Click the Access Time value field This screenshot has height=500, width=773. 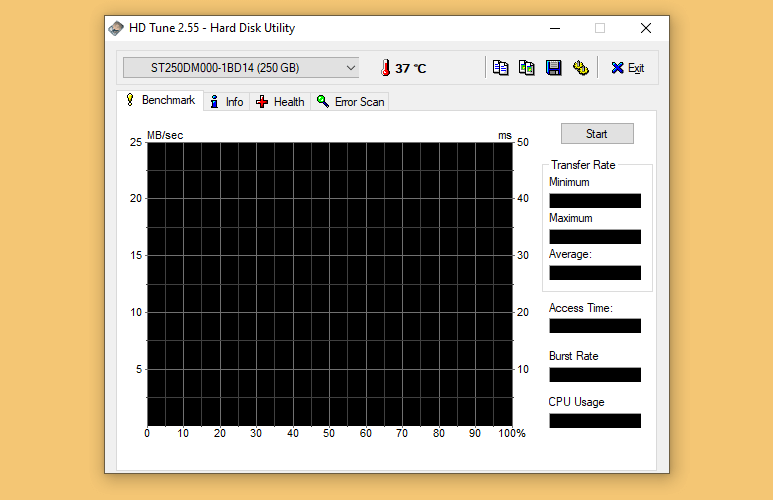pyautogui.click(x=595, y=326)
